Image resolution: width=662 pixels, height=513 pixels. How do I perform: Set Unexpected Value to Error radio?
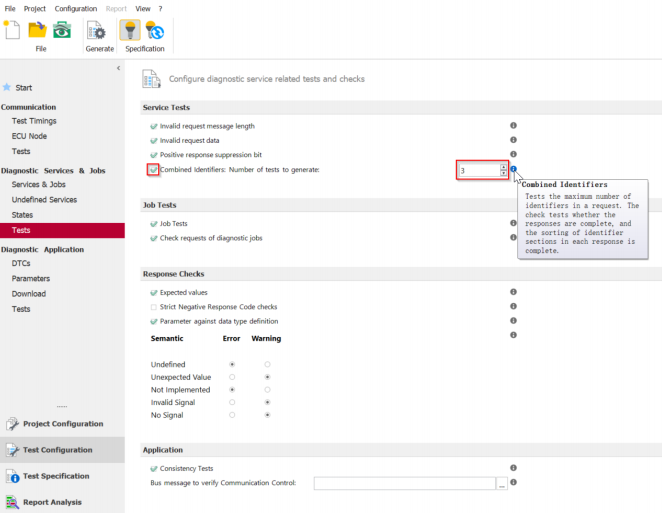click(x=232, y=377)
